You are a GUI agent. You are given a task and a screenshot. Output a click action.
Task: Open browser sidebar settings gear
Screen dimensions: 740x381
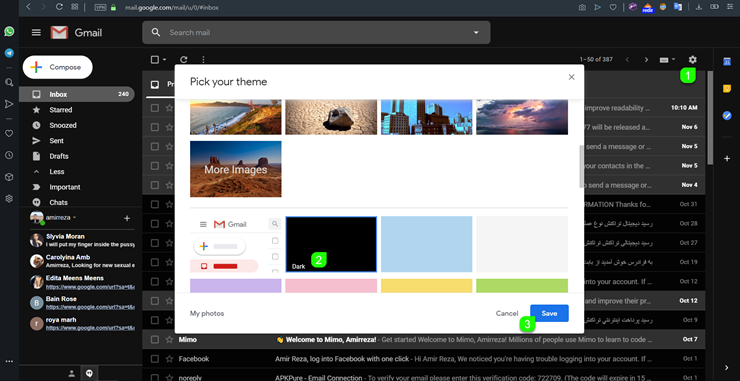[9, 199]
